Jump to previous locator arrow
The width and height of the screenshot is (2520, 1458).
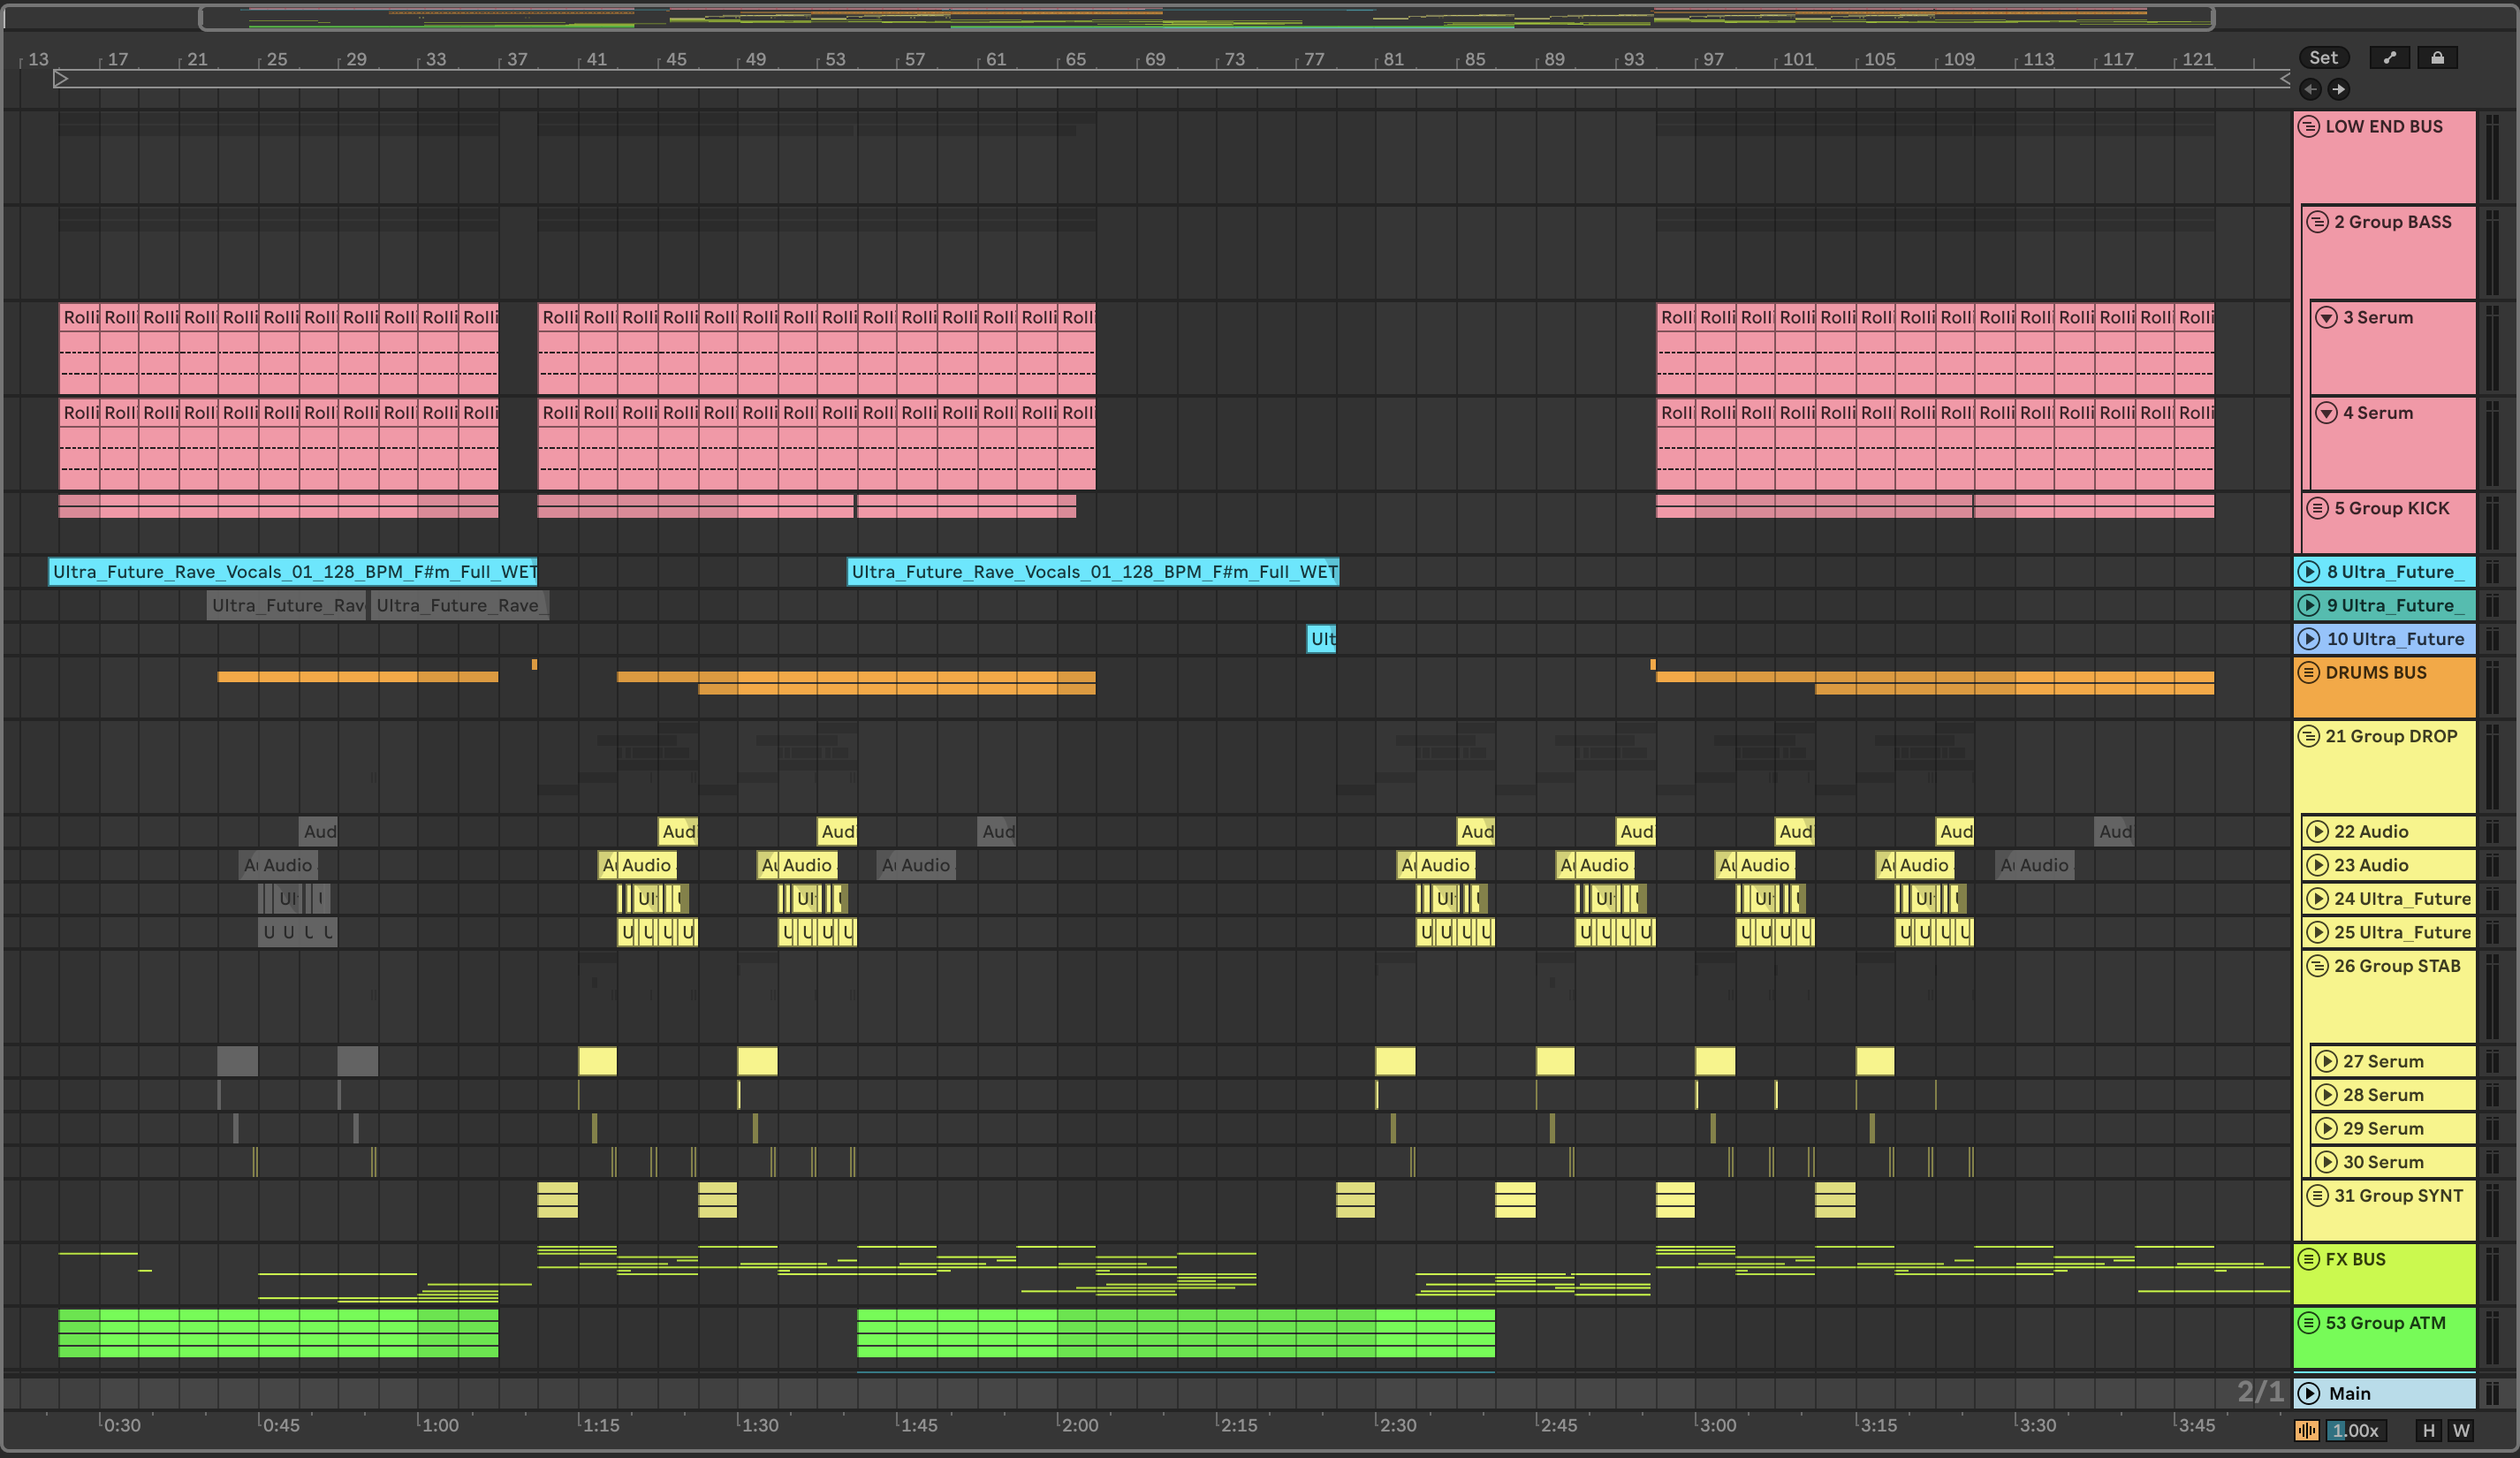[2310, 90]
